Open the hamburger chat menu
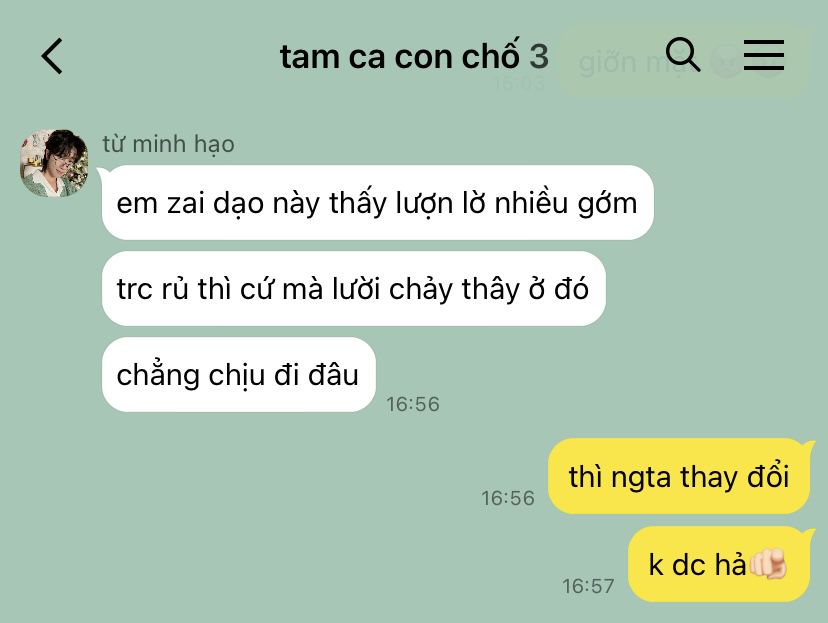Screen dimensions: 828x623 pos(764,55)
